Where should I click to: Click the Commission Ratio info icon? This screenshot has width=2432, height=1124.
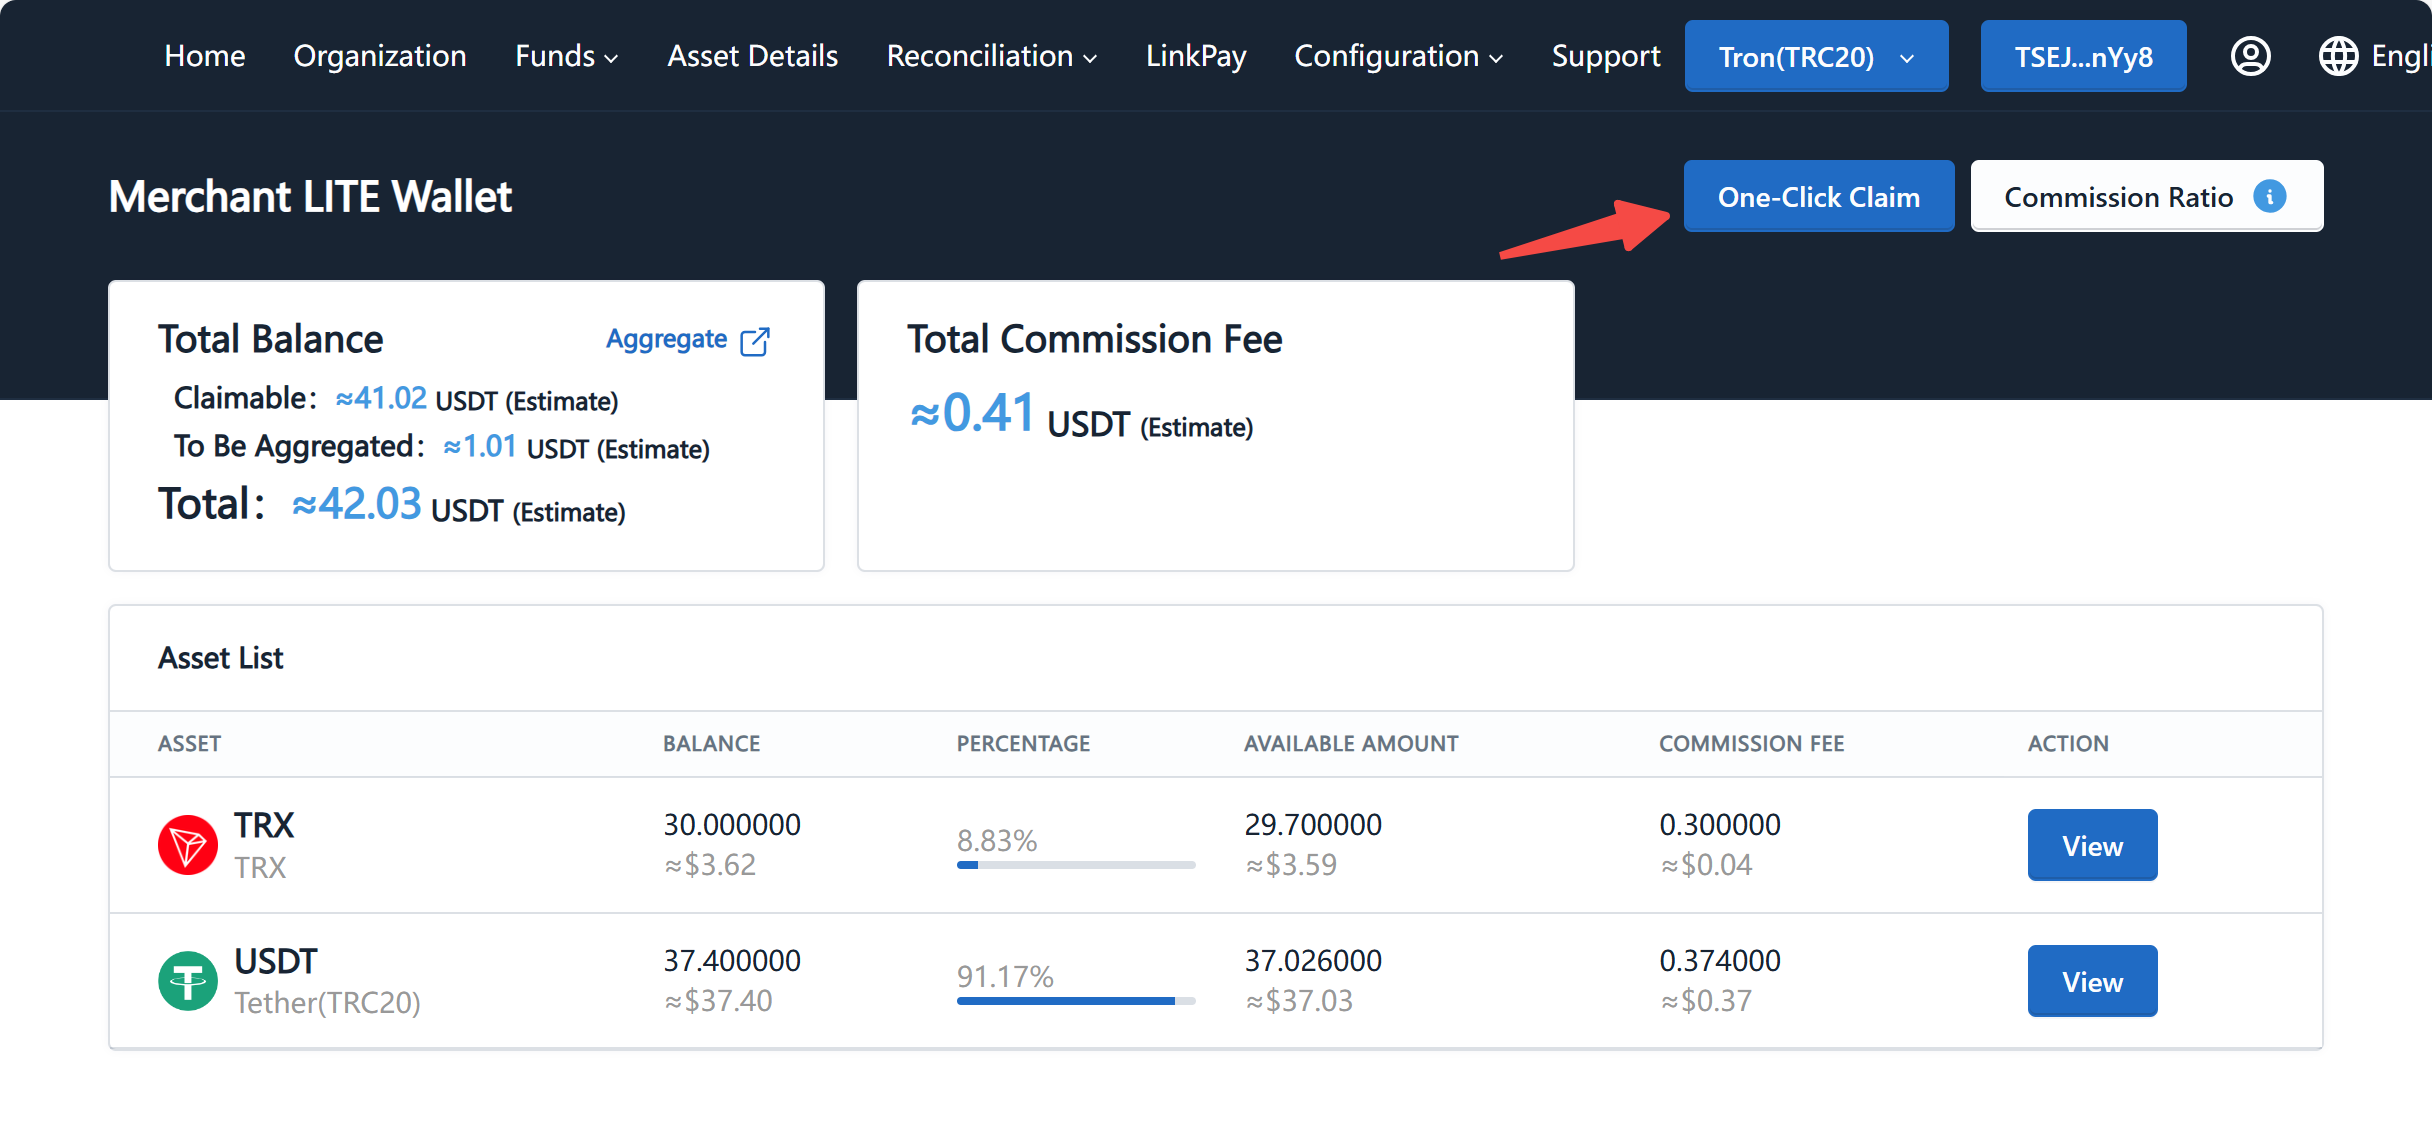coord(2270,196)
